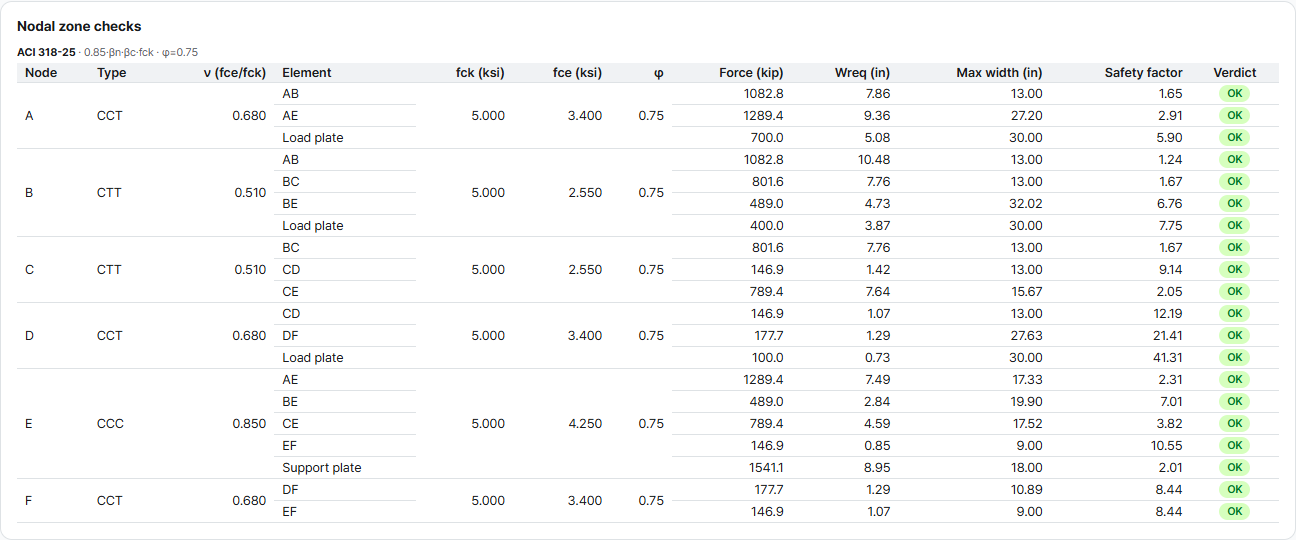Viewport: 1296px width, 540px height.
Task: Click the ACI 318-25 code label
Action: (x=46, y=52)
